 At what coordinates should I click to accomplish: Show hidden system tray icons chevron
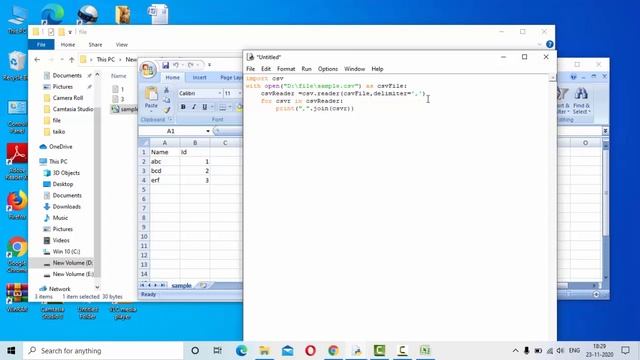[x=516, y=351]
